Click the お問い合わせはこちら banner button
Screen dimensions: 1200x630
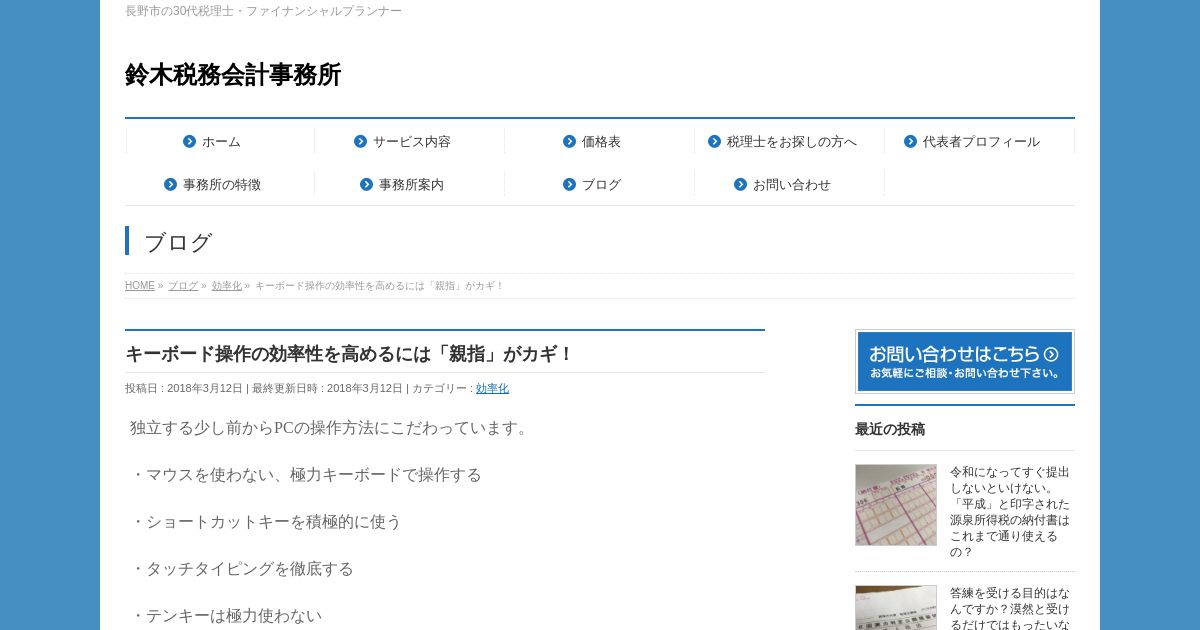965,361
